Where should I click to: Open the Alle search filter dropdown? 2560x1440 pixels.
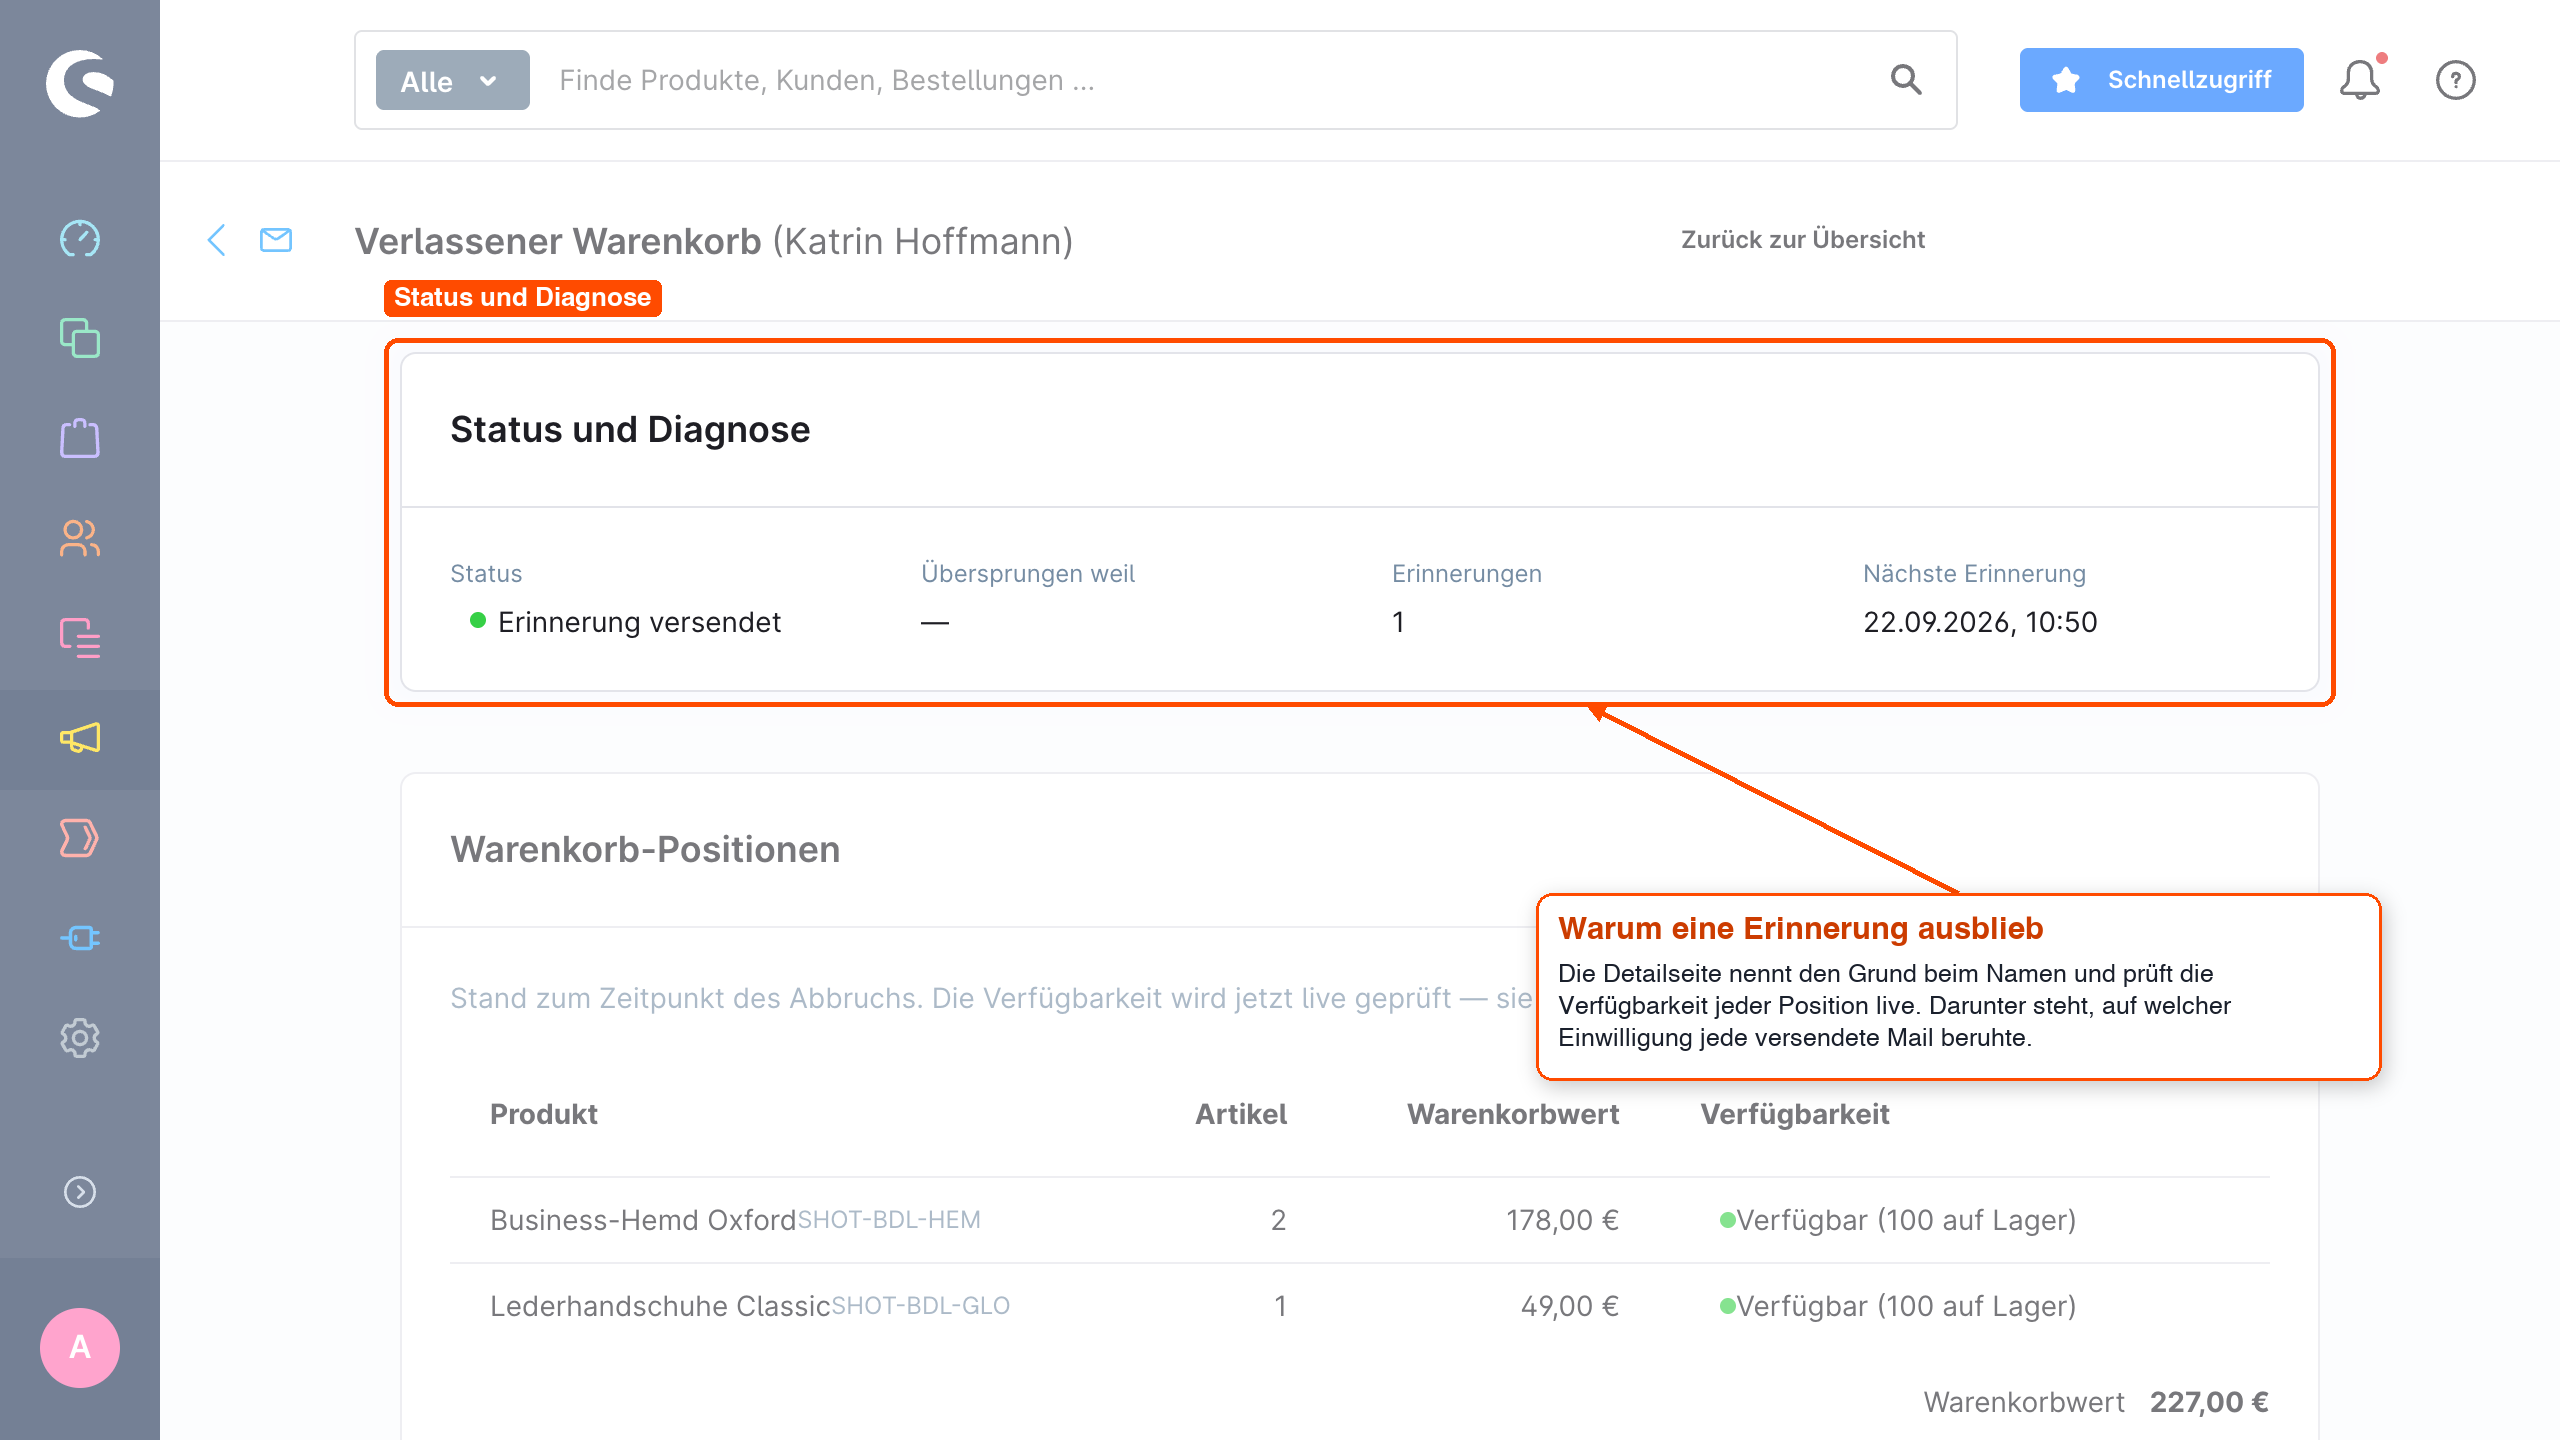tap(453, 80)
